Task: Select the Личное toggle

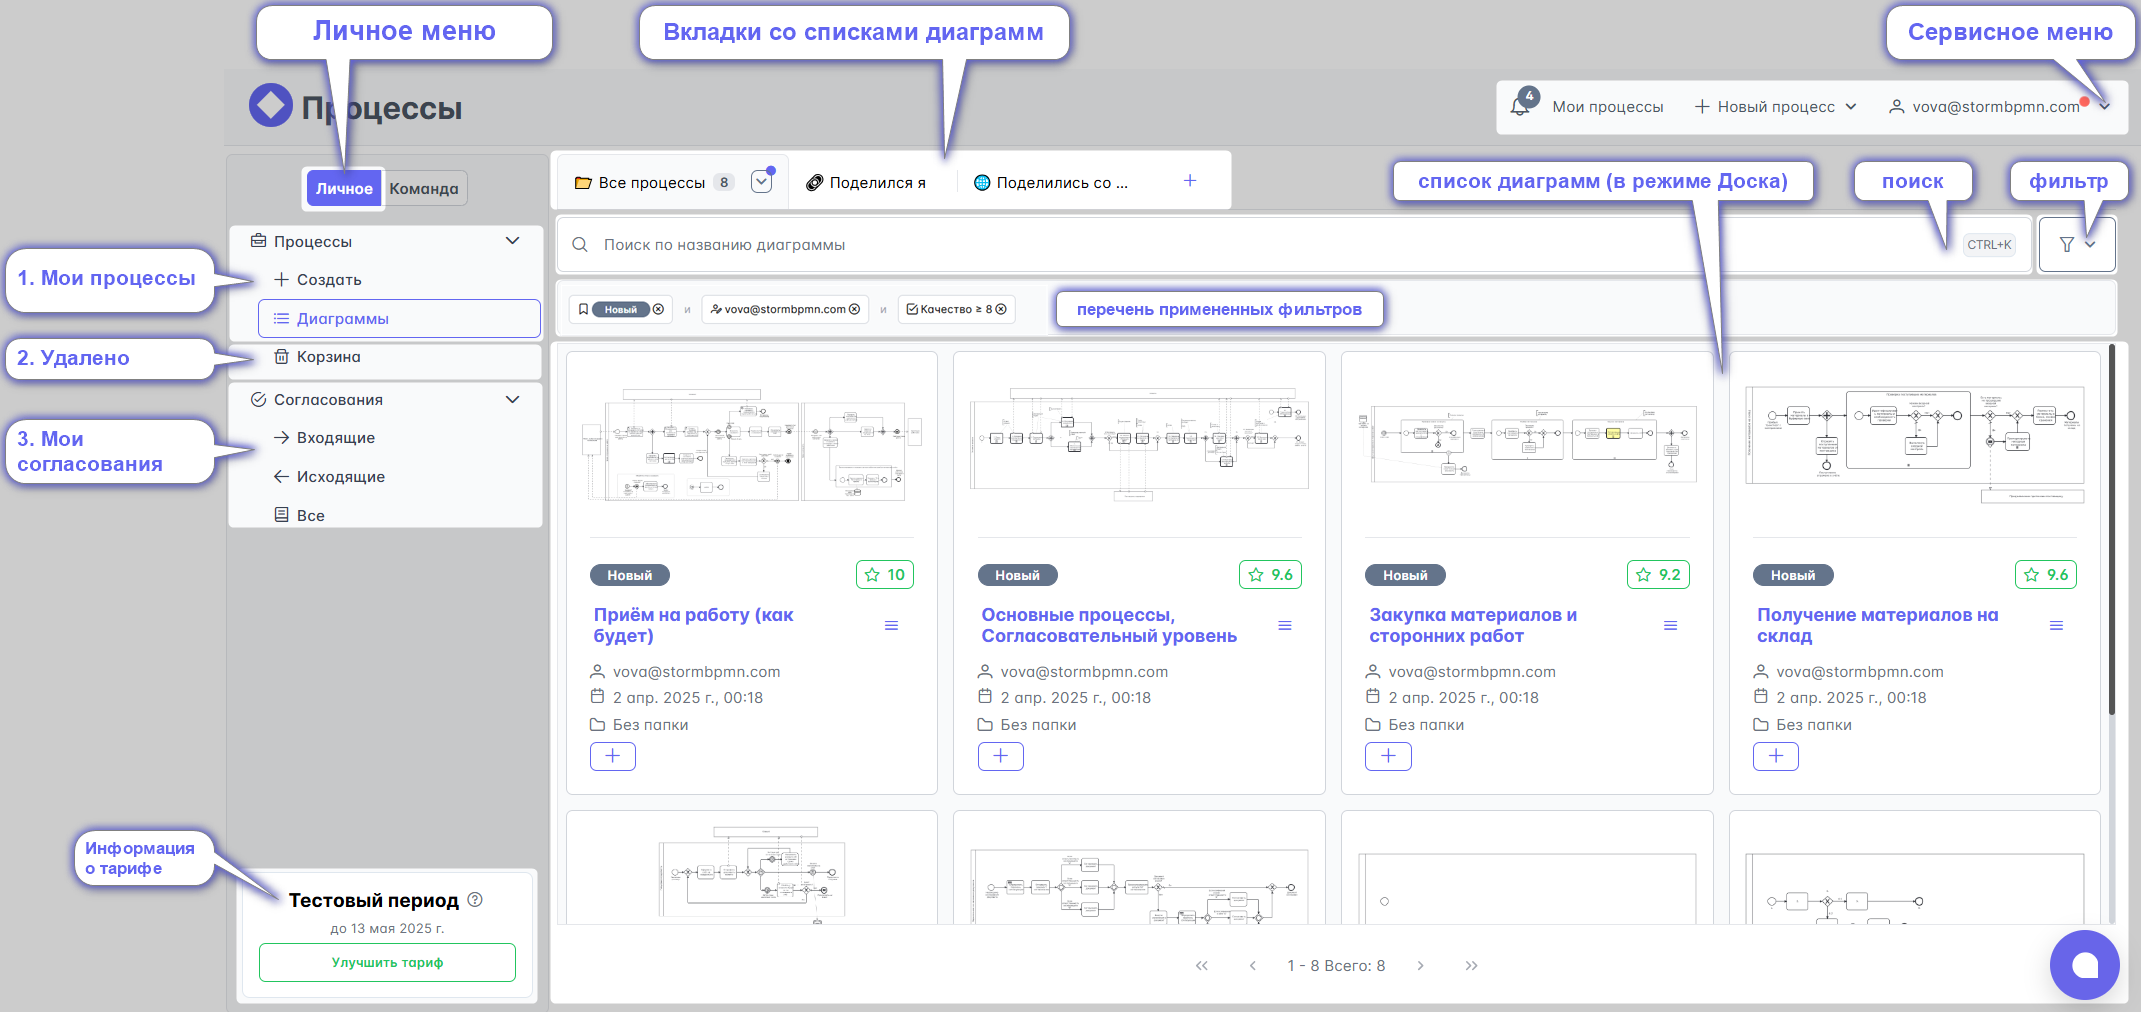Action: point(344,189)
